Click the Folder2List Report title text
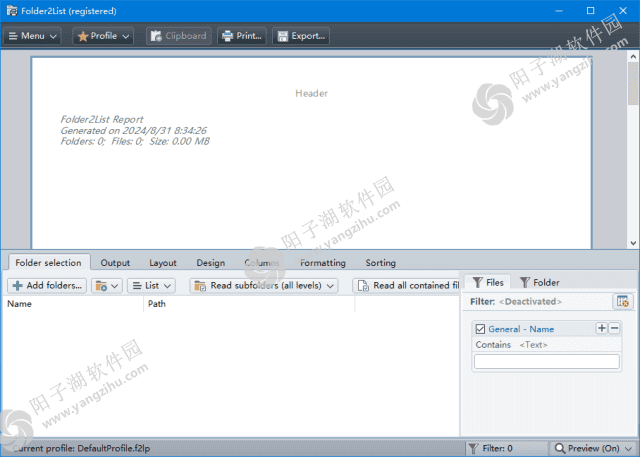640x457 pixels. (x=102, y=120)
